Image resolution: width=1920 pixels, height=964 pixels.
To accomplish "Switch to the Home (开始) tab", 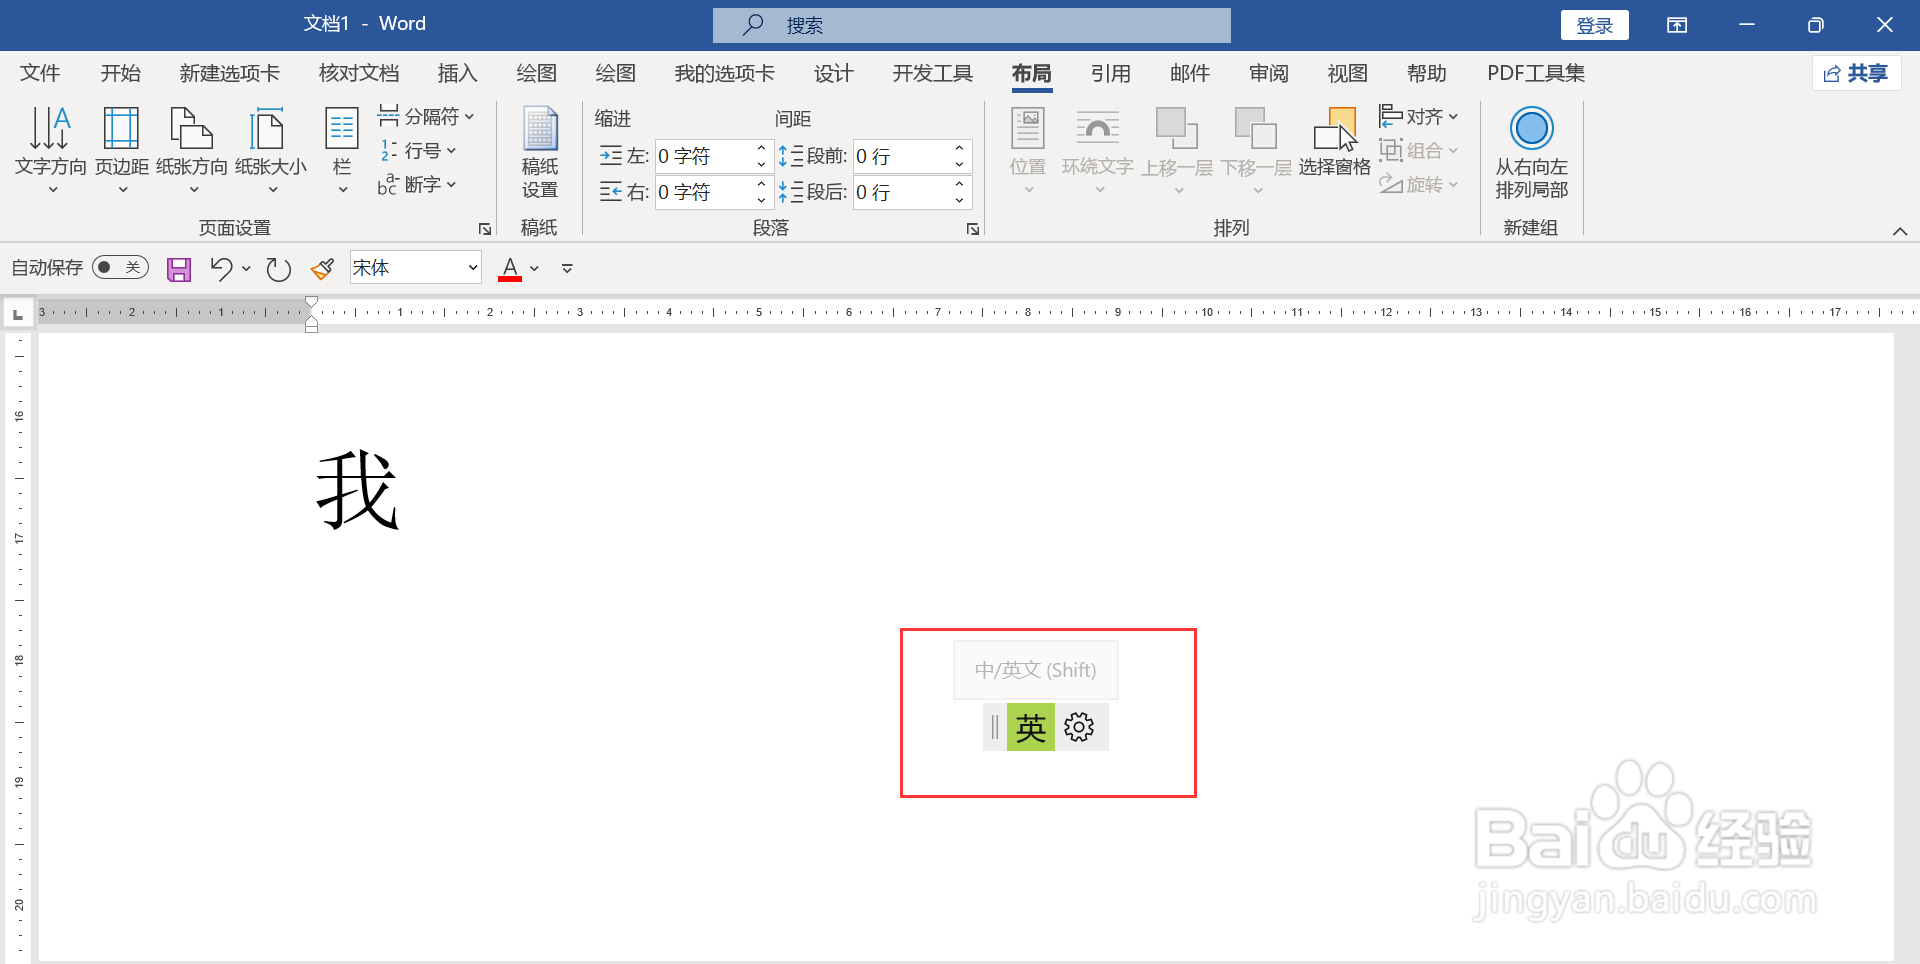I will click(121, 73).
